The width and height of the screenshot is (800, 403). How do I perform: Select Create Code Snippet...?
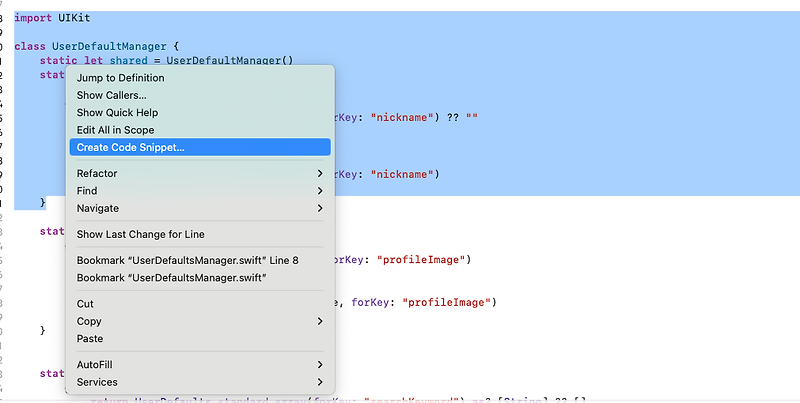(x=200, y=147)
